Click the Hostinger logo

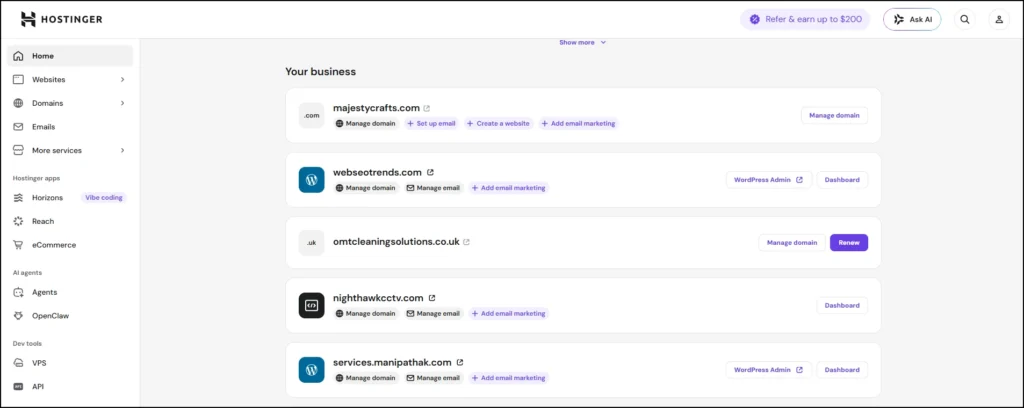(x=61, y=19)
